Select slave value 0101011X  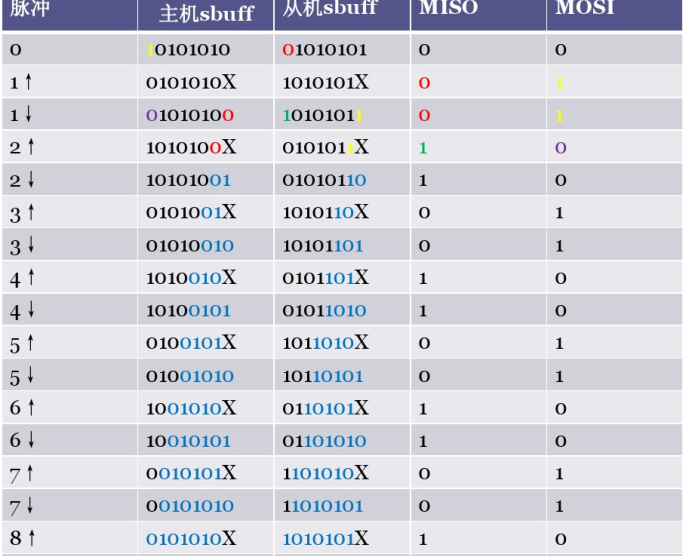[x=326, y=147]
